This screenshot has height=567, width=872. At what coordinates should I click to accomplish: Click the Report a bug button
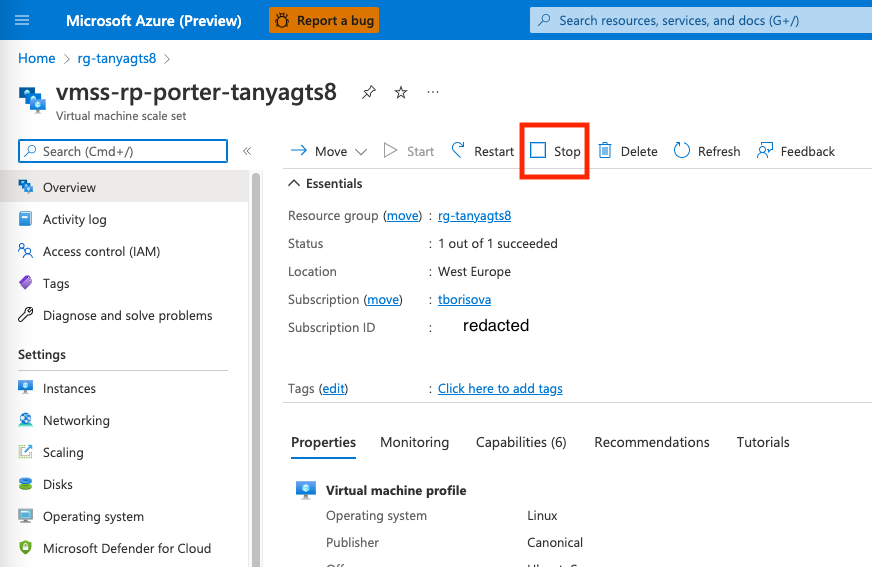[x=324, y=20]
